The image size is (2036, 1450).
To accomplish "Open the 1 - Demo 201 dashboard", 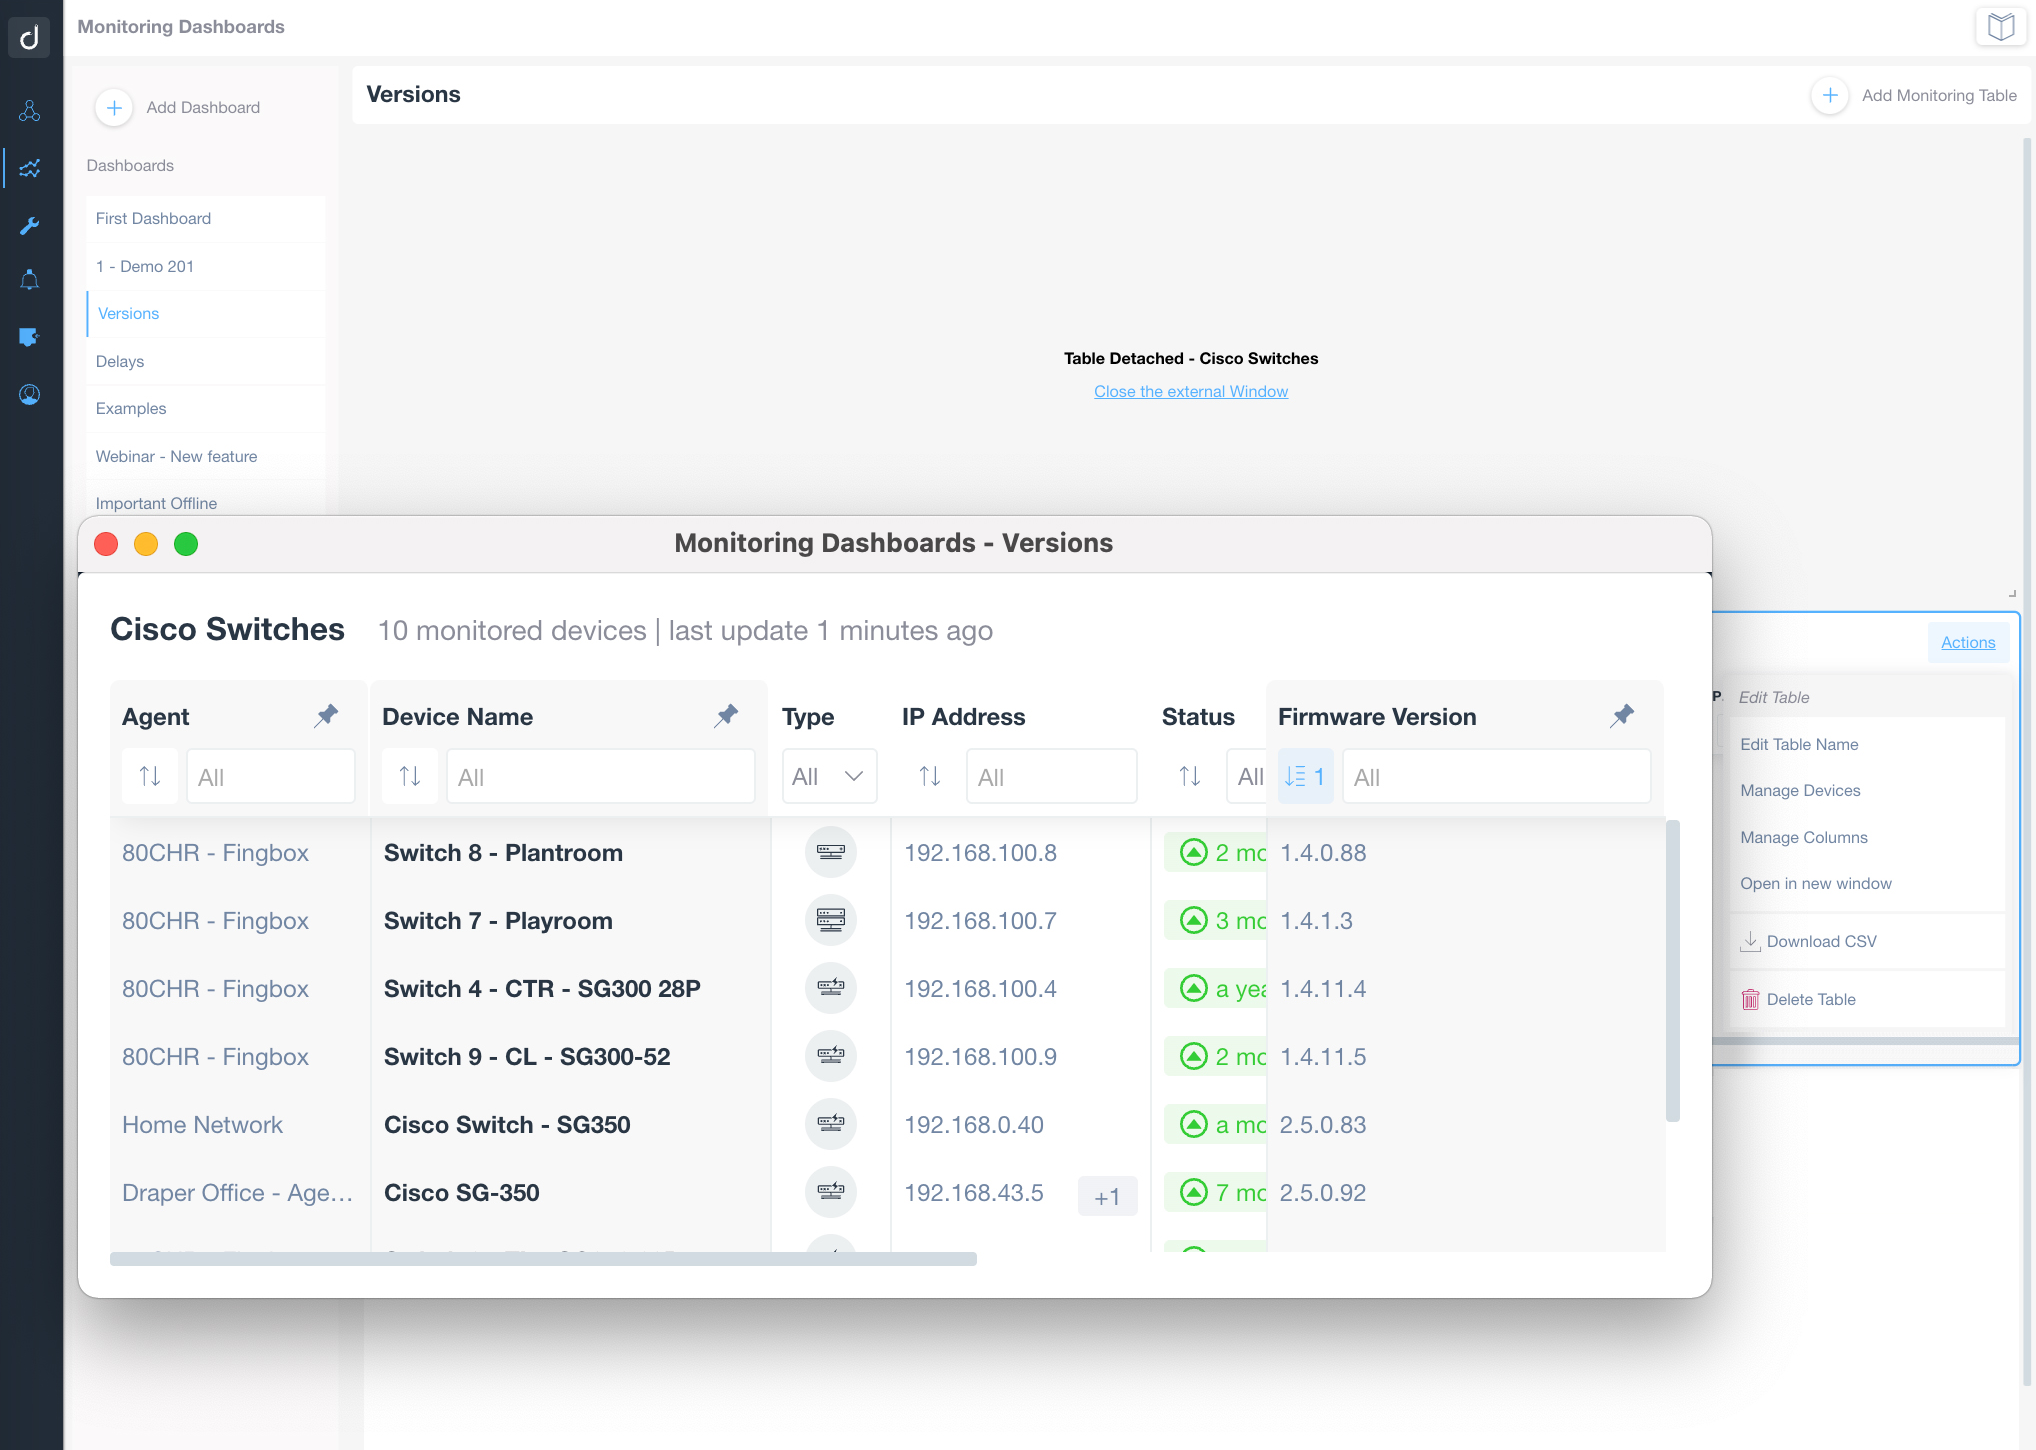I will pyautogui.click(x=206, y=266).
